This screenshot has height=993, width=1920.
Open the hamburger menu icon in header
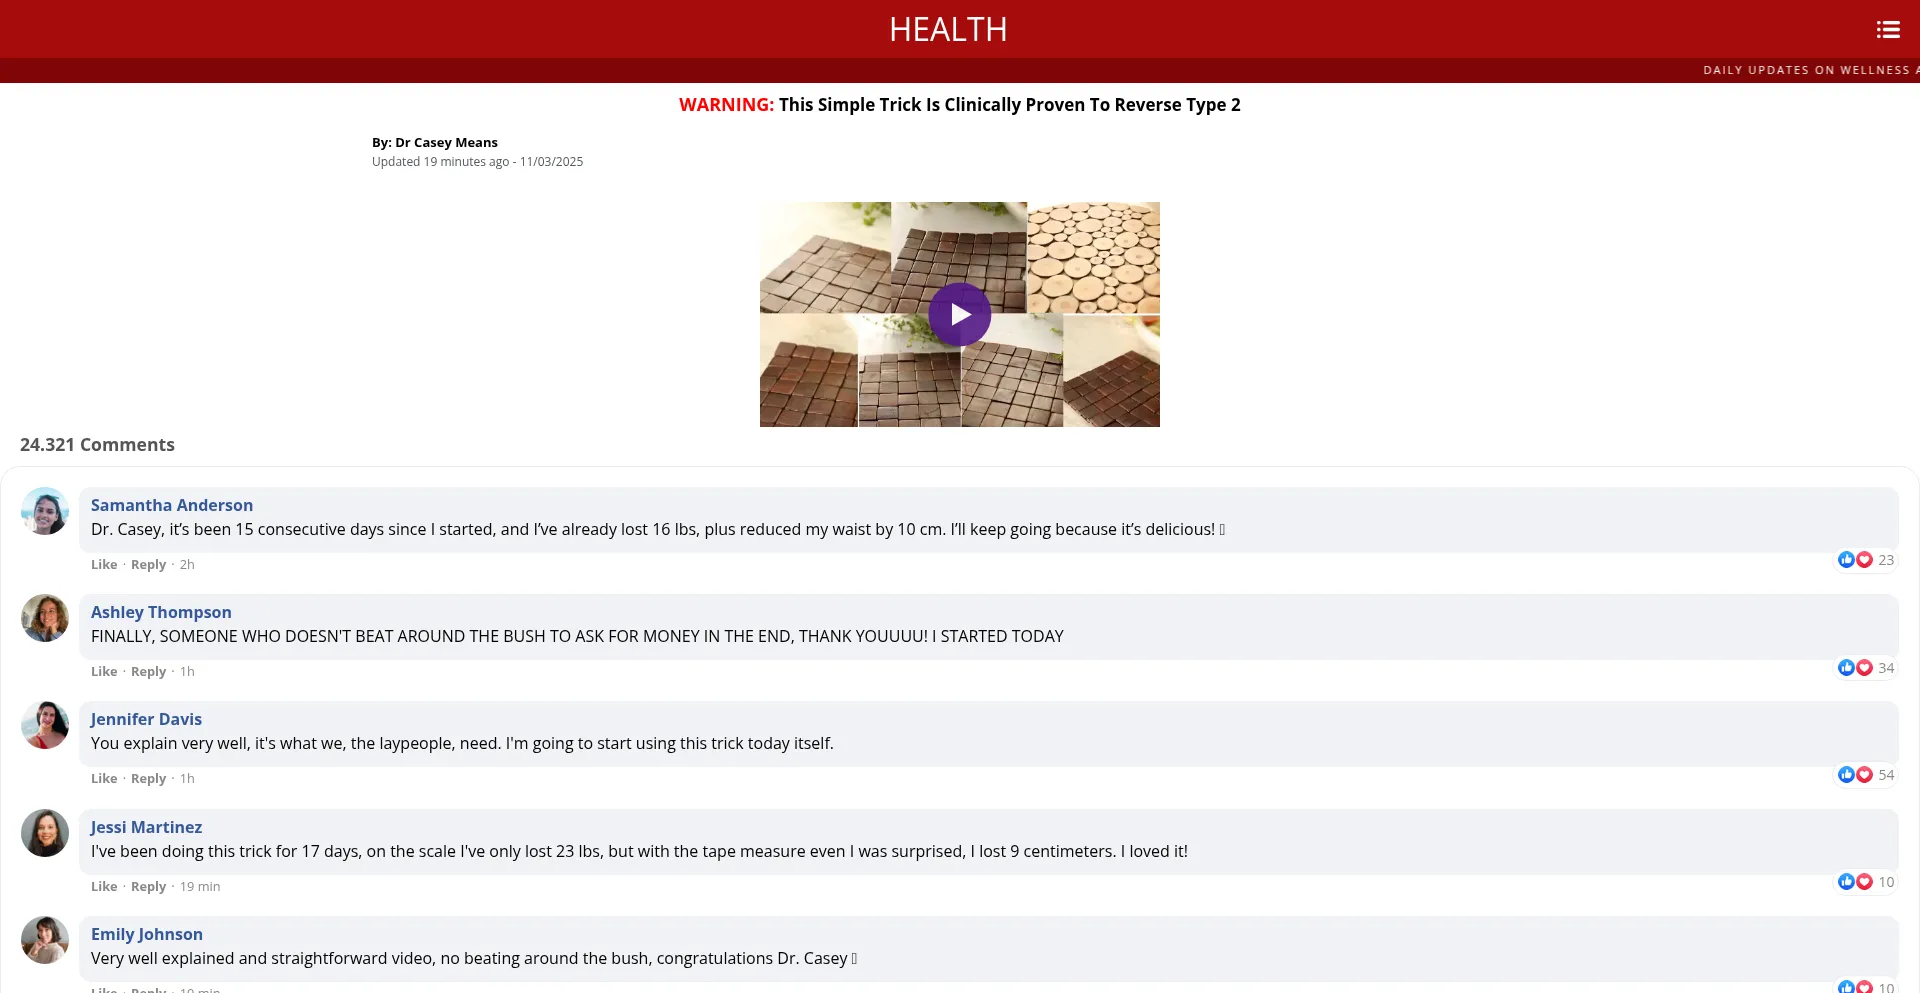coord(1887,30)
